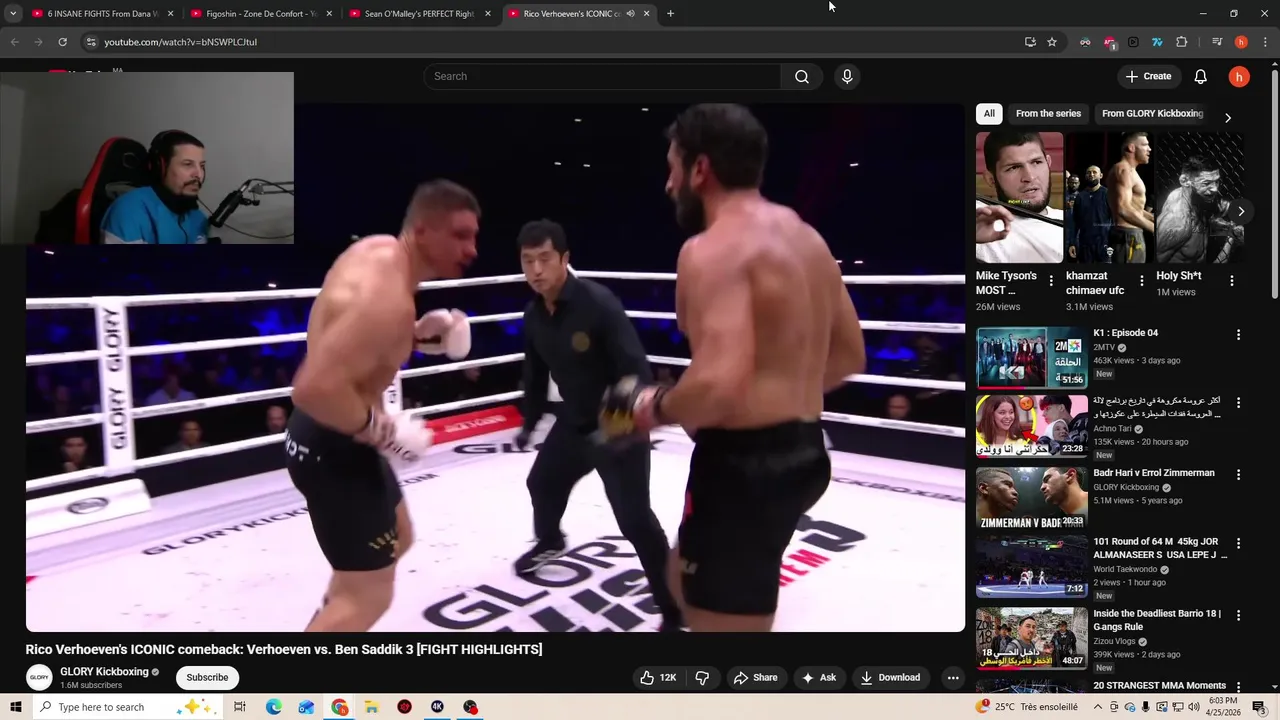Image resolution: width=1280 pixels, height=720 pixels.
Task: Open options for Inside the Deadliest Barrio 18
Action: 1238,616
